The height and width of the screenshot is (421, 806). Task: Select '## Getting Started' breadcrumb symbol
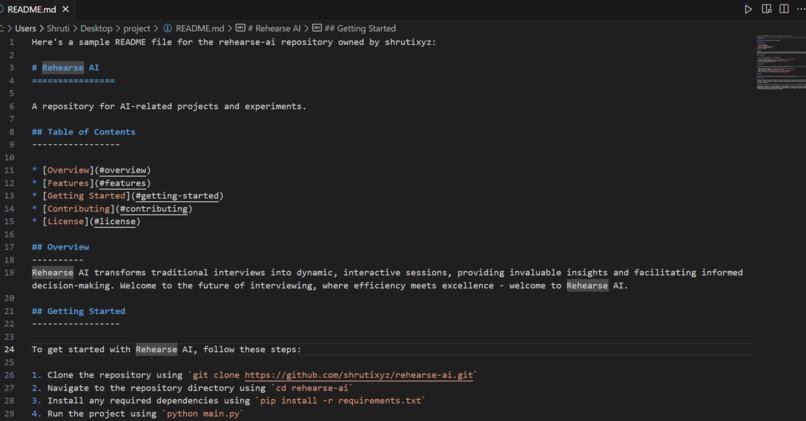(x=360, y=28)
